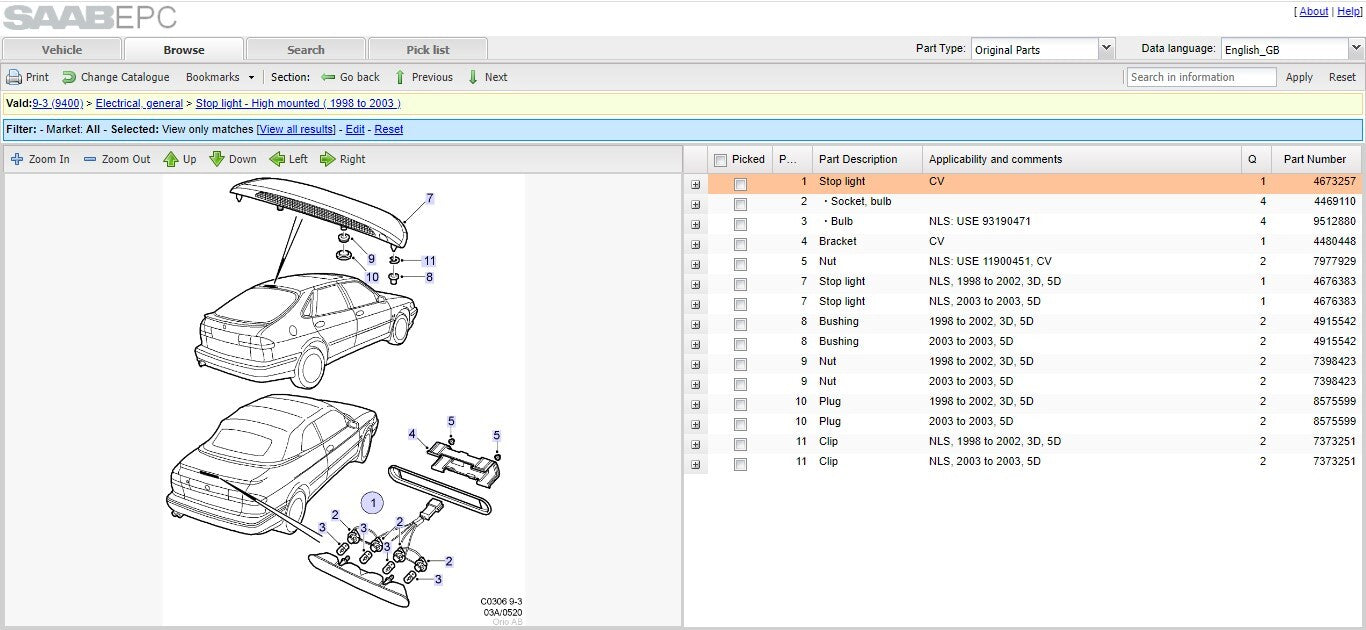1366x630 pixels.
Task: Expand the Stop light CV row
Action: 696,184
